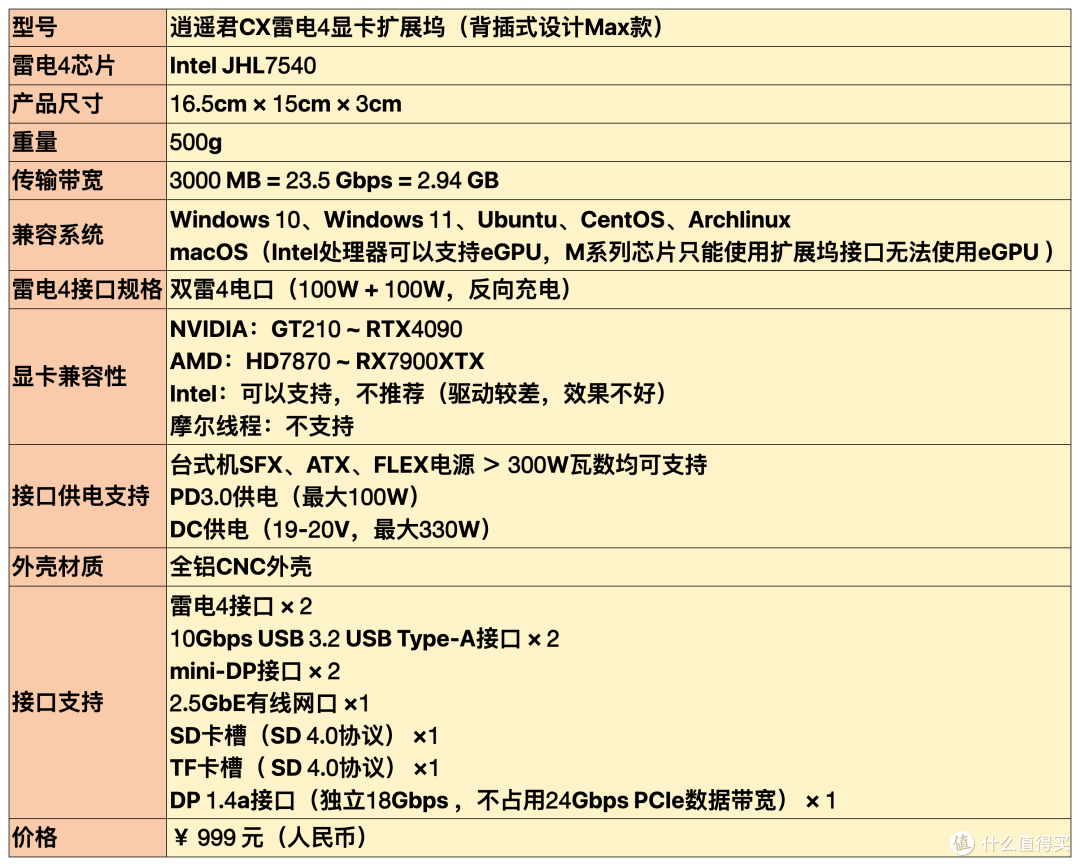
Task: Select the DC供电 19-20V 最大330W line
Action: point(330,529)
